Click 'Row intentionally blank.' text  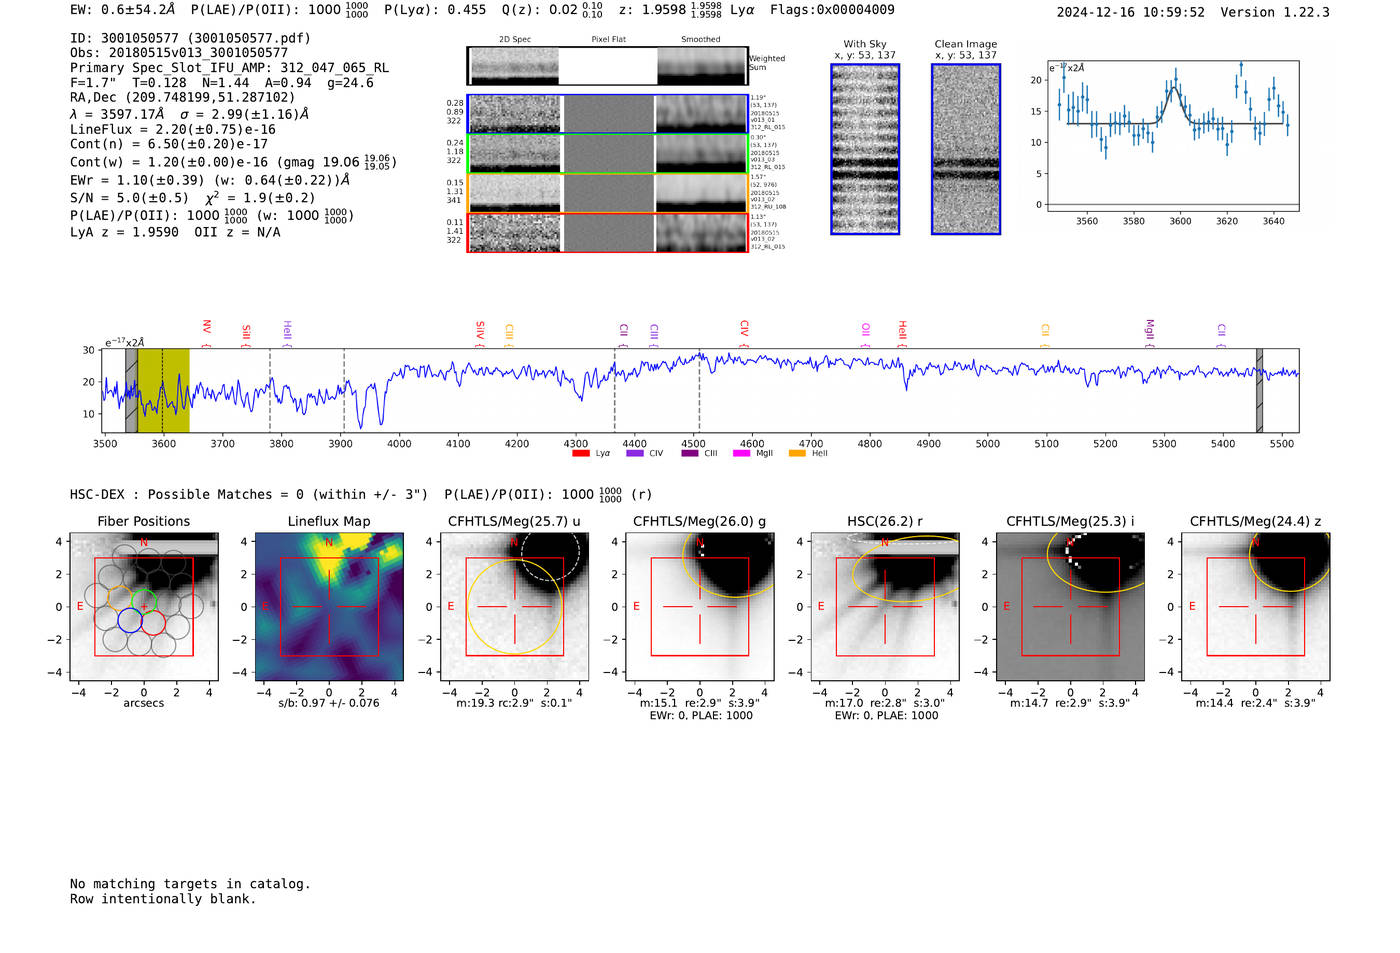pos(163,899)
